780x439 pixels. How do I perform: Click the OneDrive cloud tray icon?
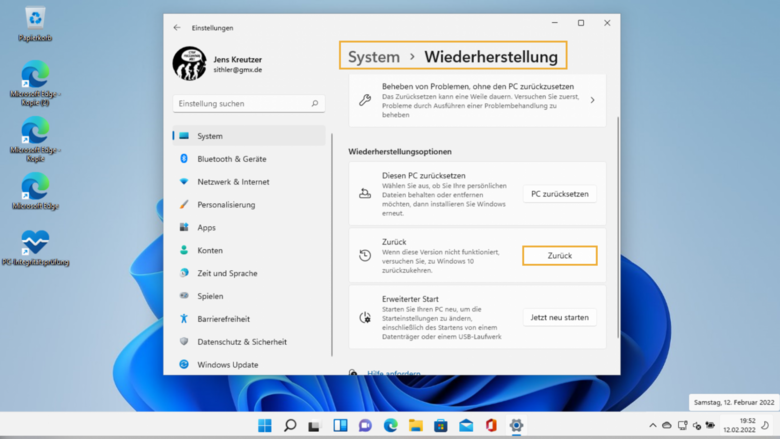pyautogui.click(x=667, y=426)
